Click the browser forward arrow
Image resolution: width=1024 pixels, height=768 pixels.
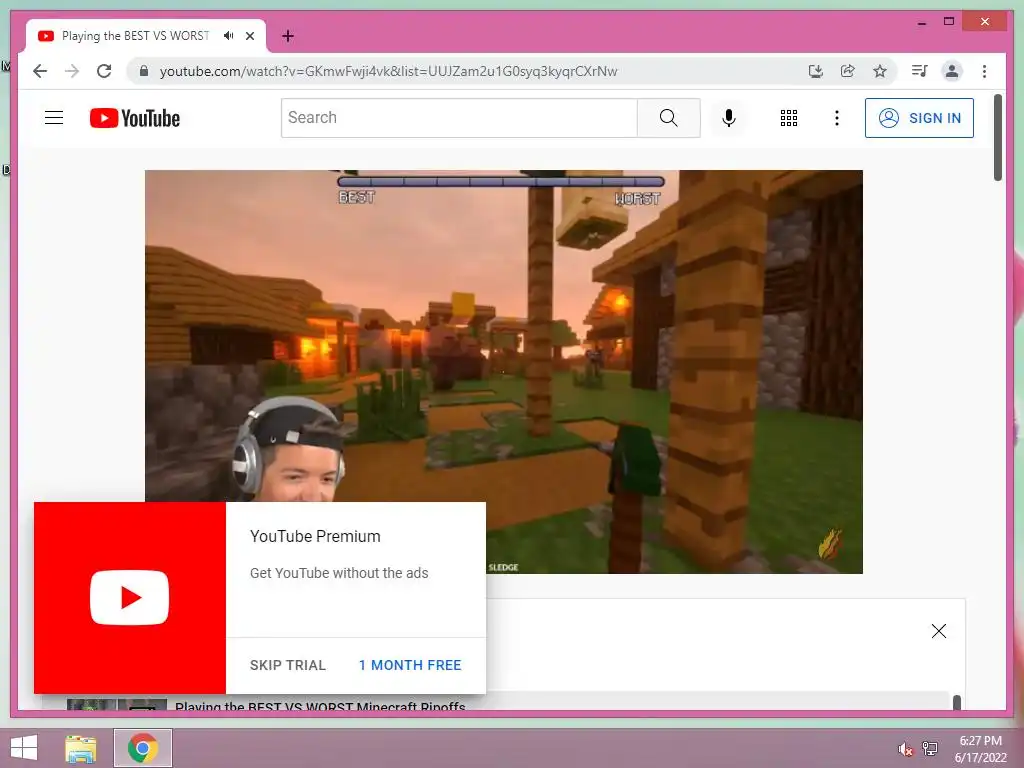pyautogui.click(x=72, y=71)
